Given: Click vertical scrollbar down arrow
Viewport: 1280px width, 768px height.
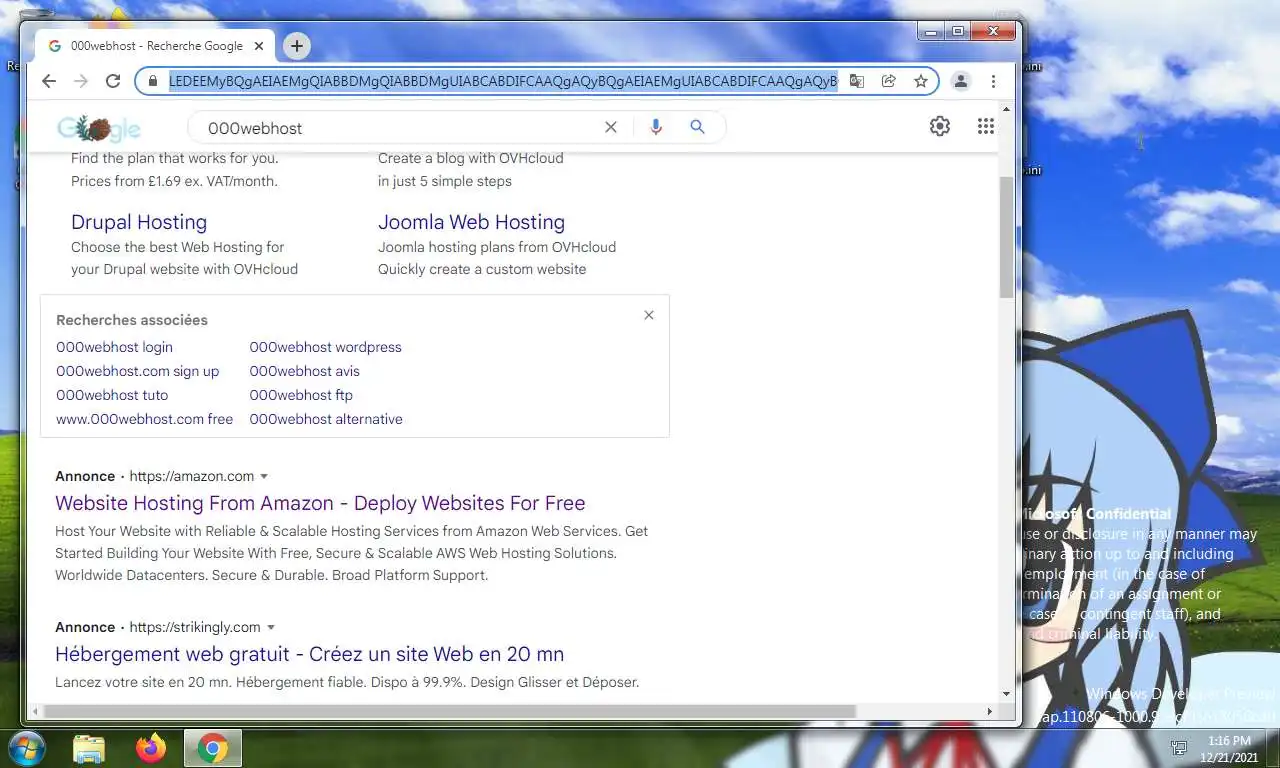Looking at the screenshot, I should (1006, 694).
